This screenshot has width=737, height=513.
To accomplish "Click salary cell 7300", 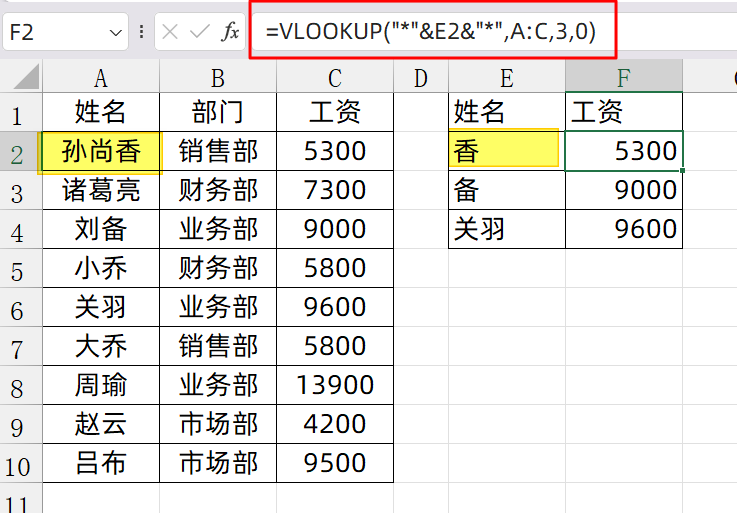I will point(335,190).
